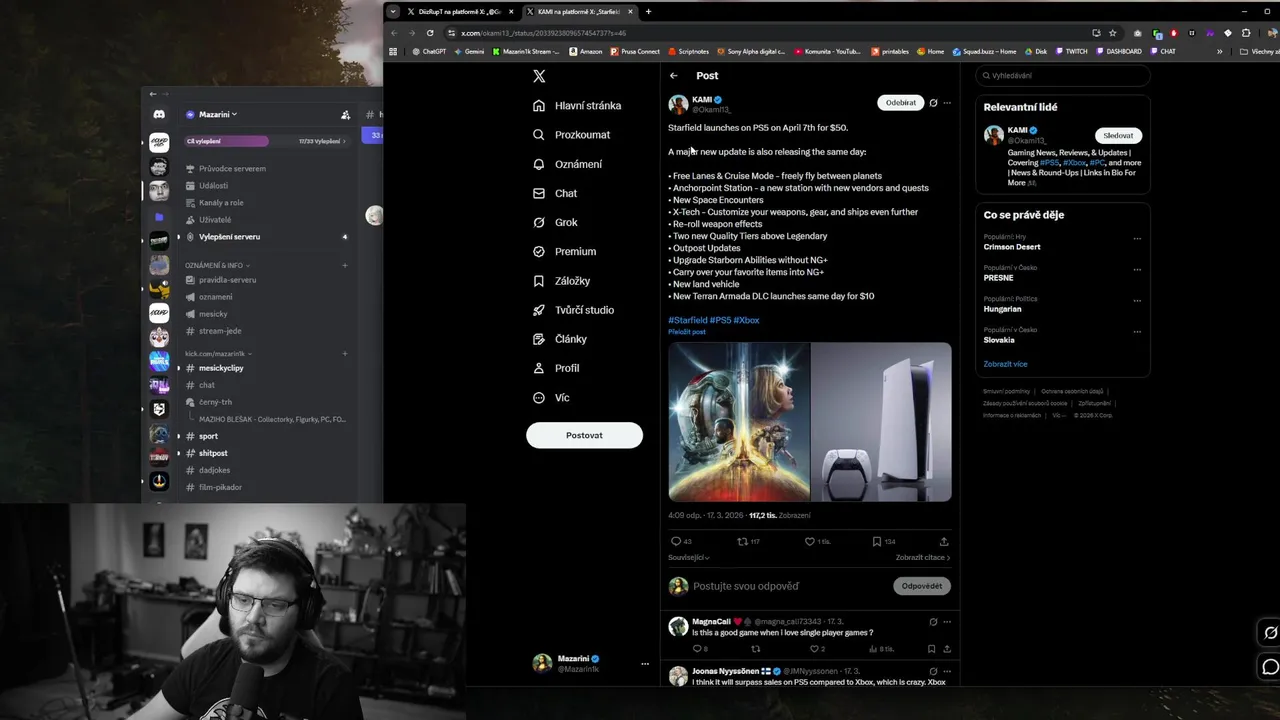Go to Hlavní stránka in X sidebar

(x=577, y=106)
